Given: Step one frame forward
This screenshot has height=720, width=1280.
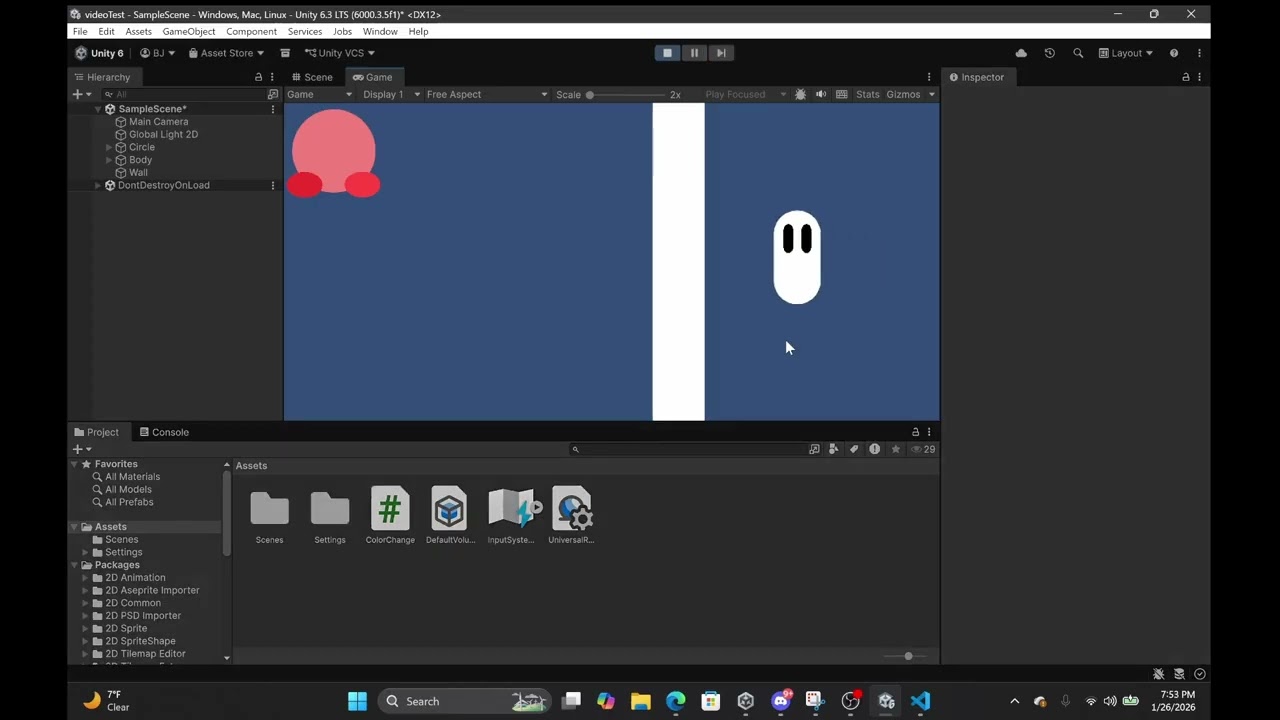Looking at the screenshot, I should 721,53.
